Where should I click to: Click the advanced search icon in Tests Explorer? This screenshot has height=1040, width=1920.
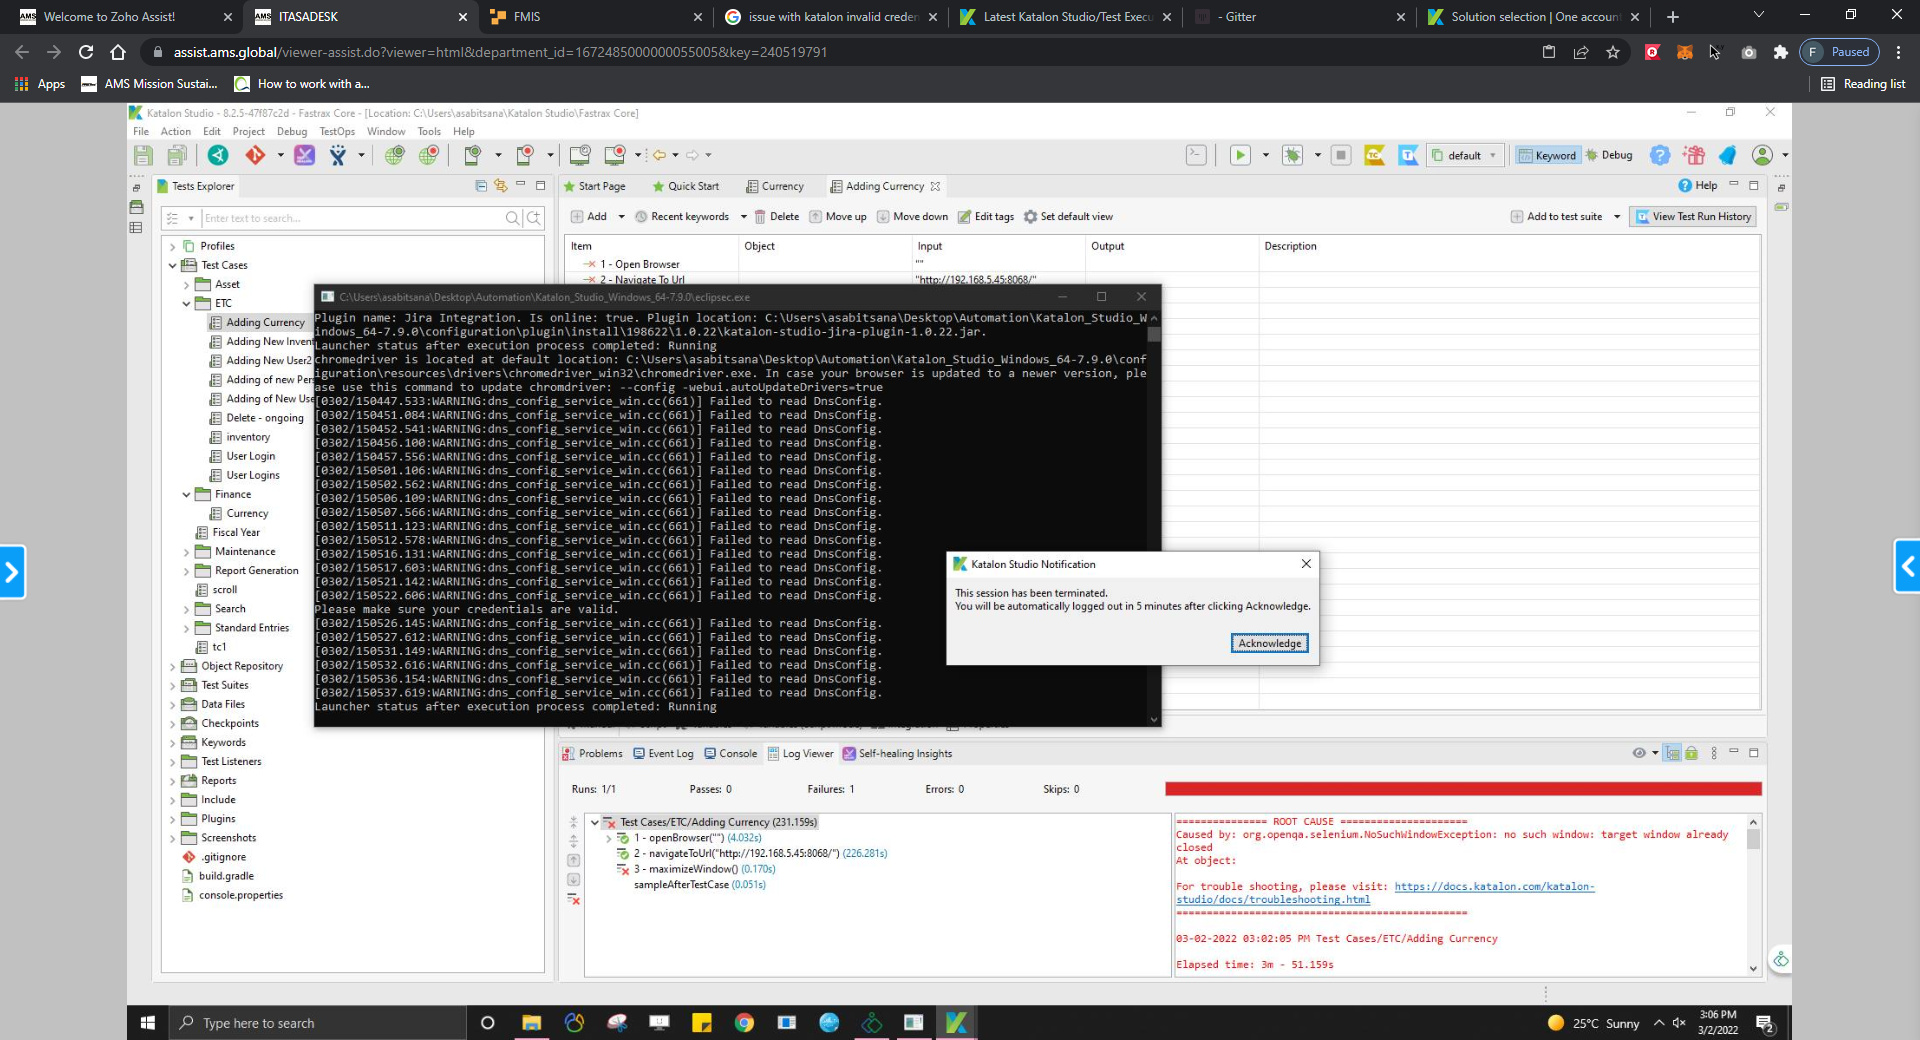pyautogui.click(x=534, y=218)
